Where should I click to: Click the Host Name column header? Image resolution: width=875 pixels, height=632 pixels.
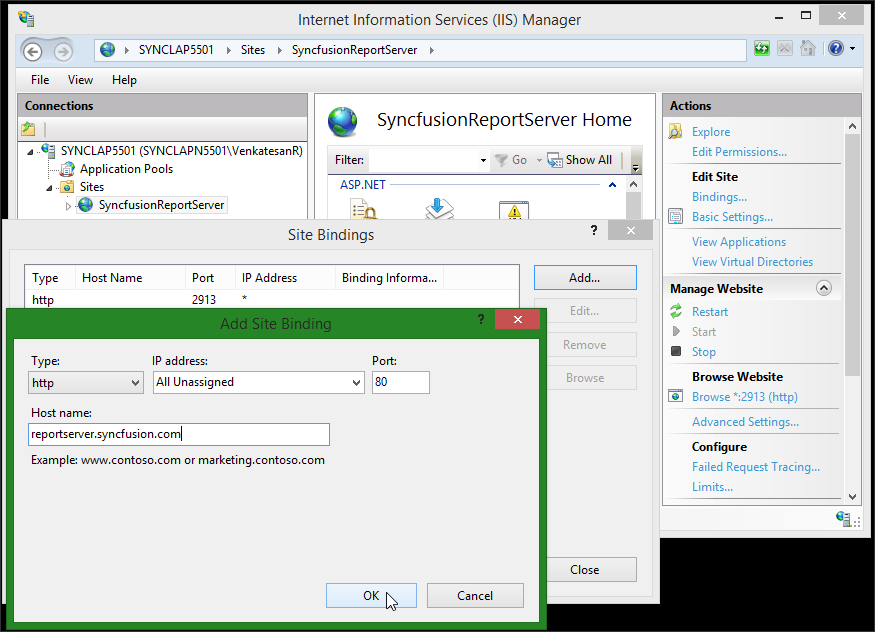(130, 278)
